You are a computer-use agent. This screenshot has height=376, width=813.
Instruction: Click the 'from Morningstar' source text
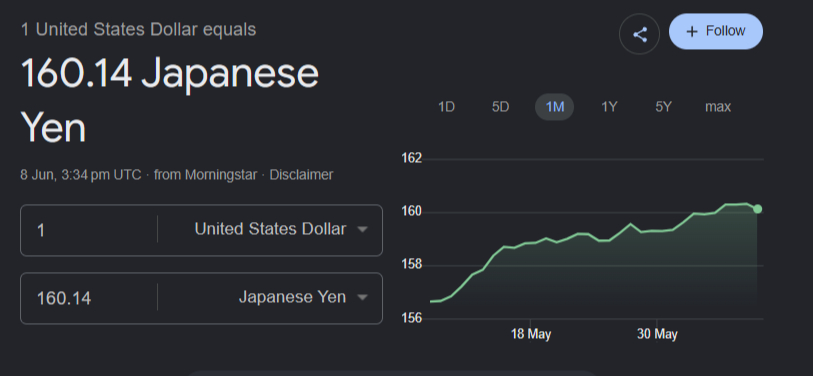(205, 175)
